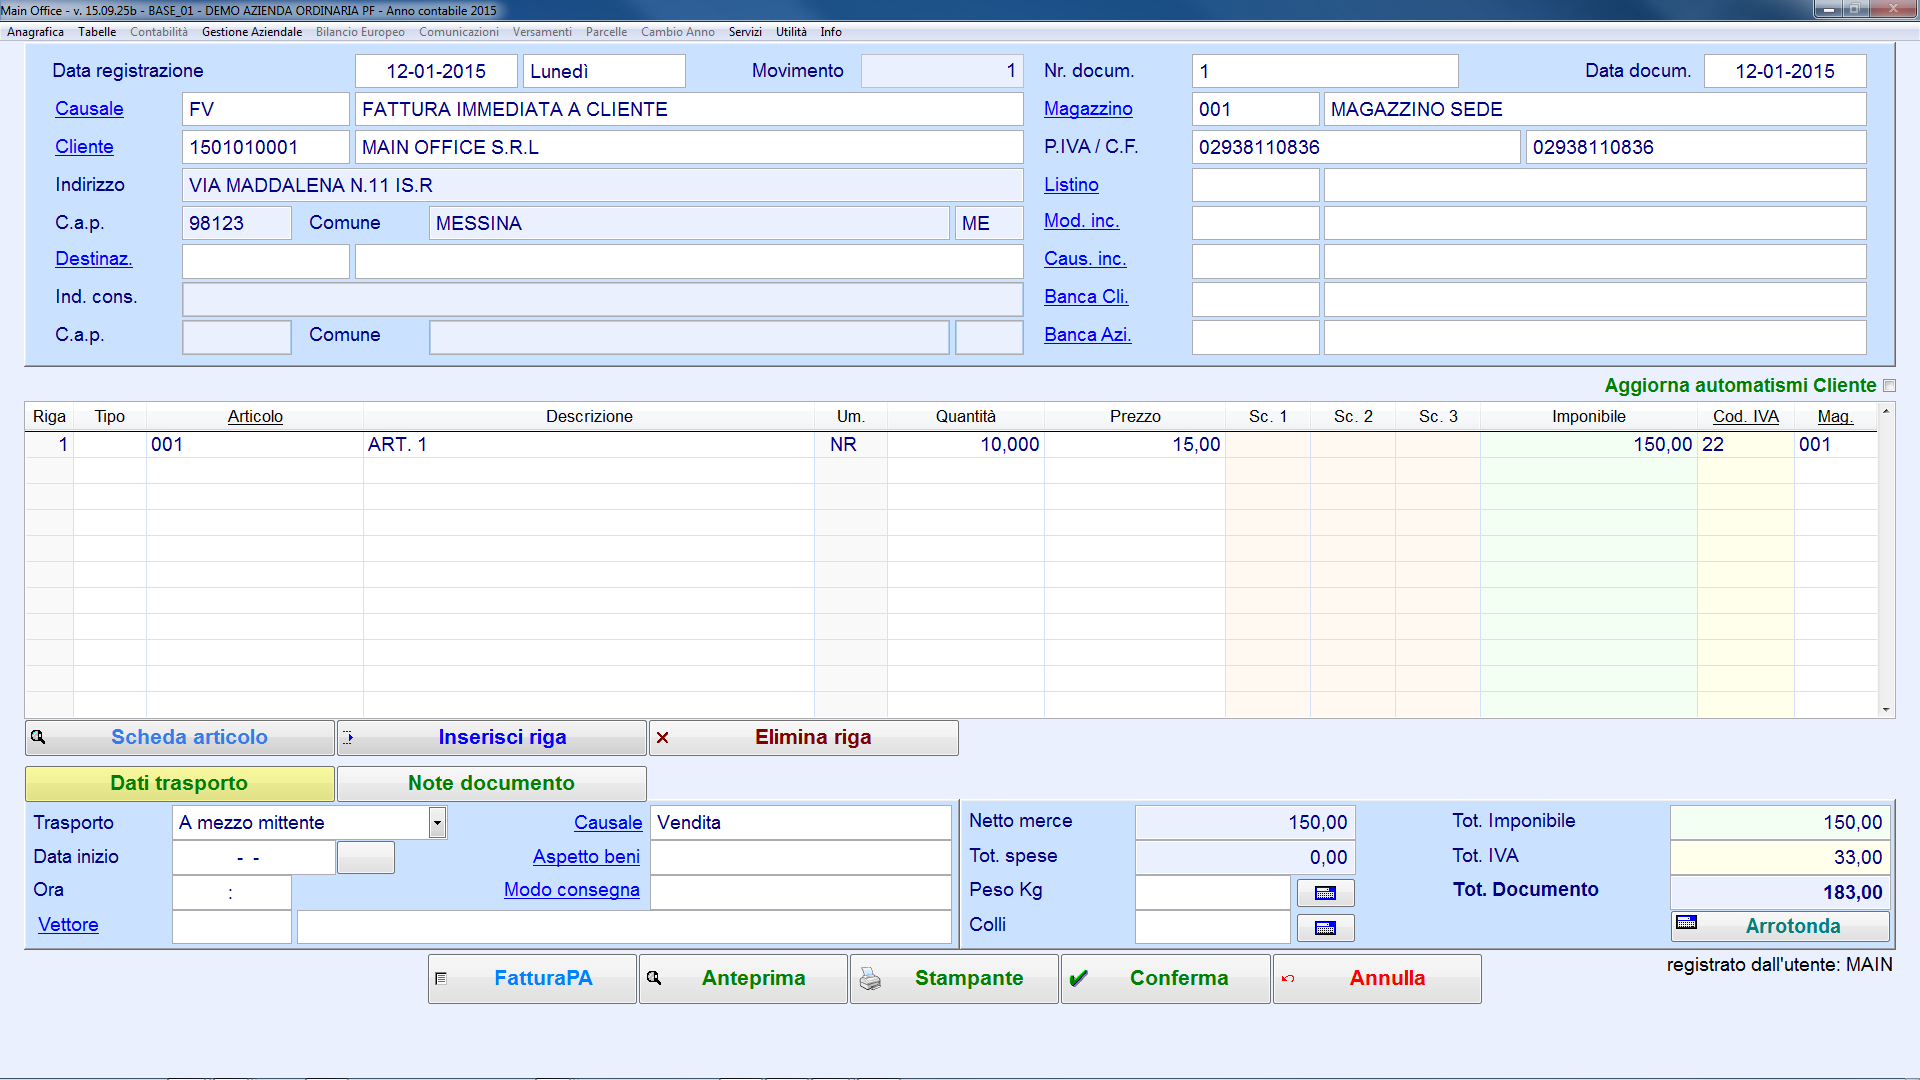Click Articolo column header
Screen dimensions: 1920x1080
click(x=255, y=417)
